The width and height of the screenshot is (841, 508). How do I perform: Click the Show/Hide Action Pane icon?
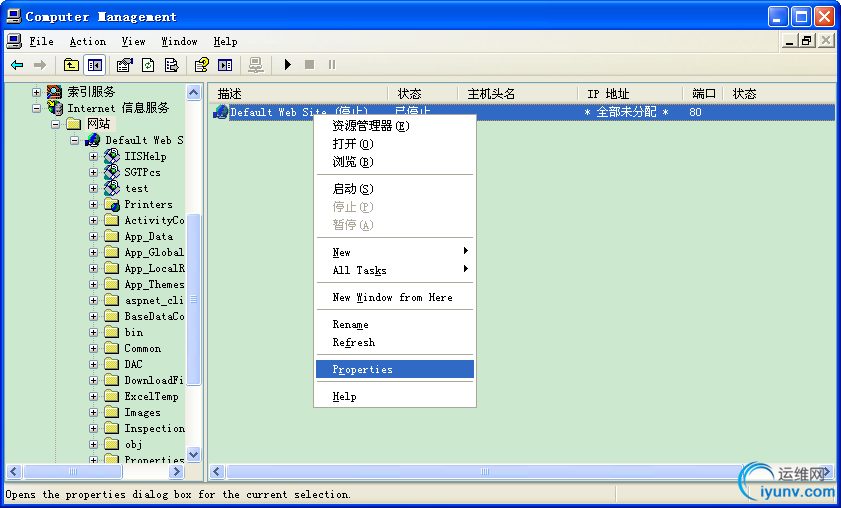coord(225,65)
